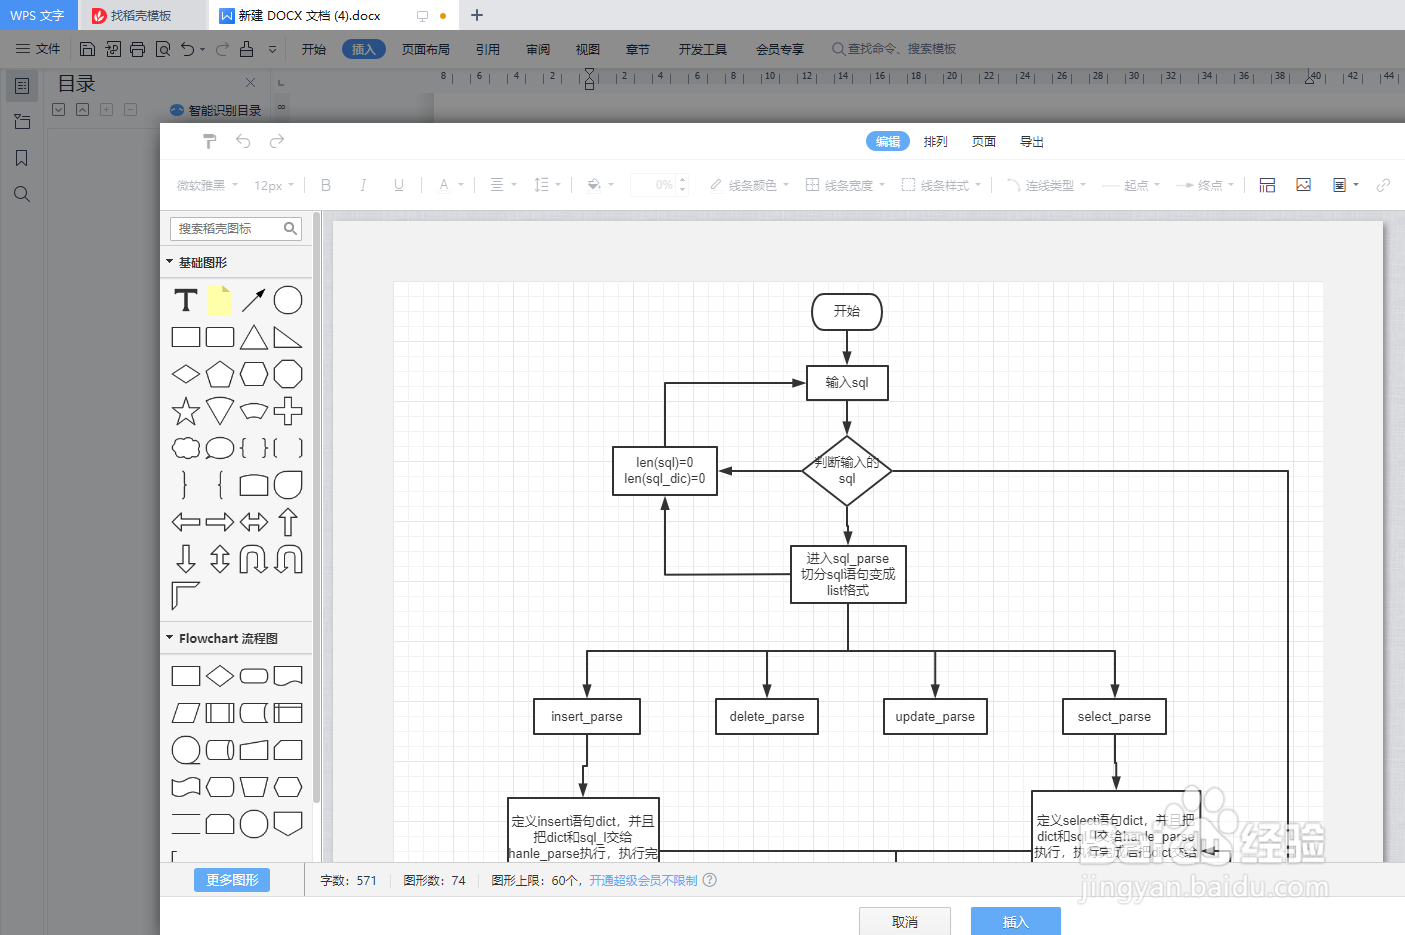Open the fill color bucket dropdown

tap(601, 185)
